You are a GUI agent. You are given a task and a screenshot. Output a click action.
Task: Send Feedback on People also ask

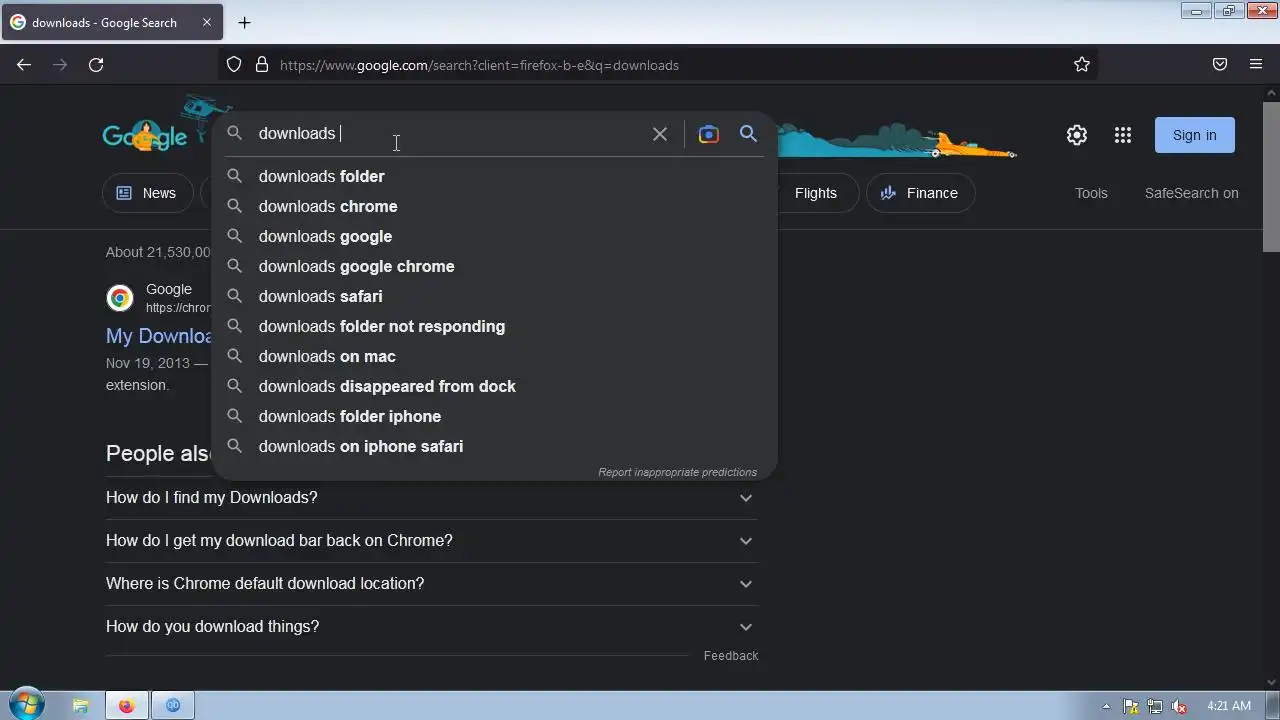731,656
